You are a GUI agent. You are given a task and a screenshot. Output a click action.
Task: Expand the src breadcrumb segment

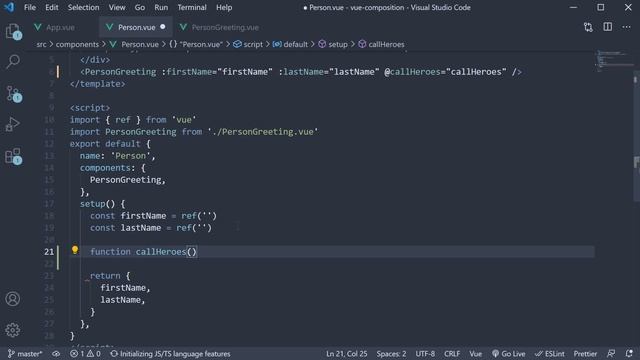click(41, 44)
